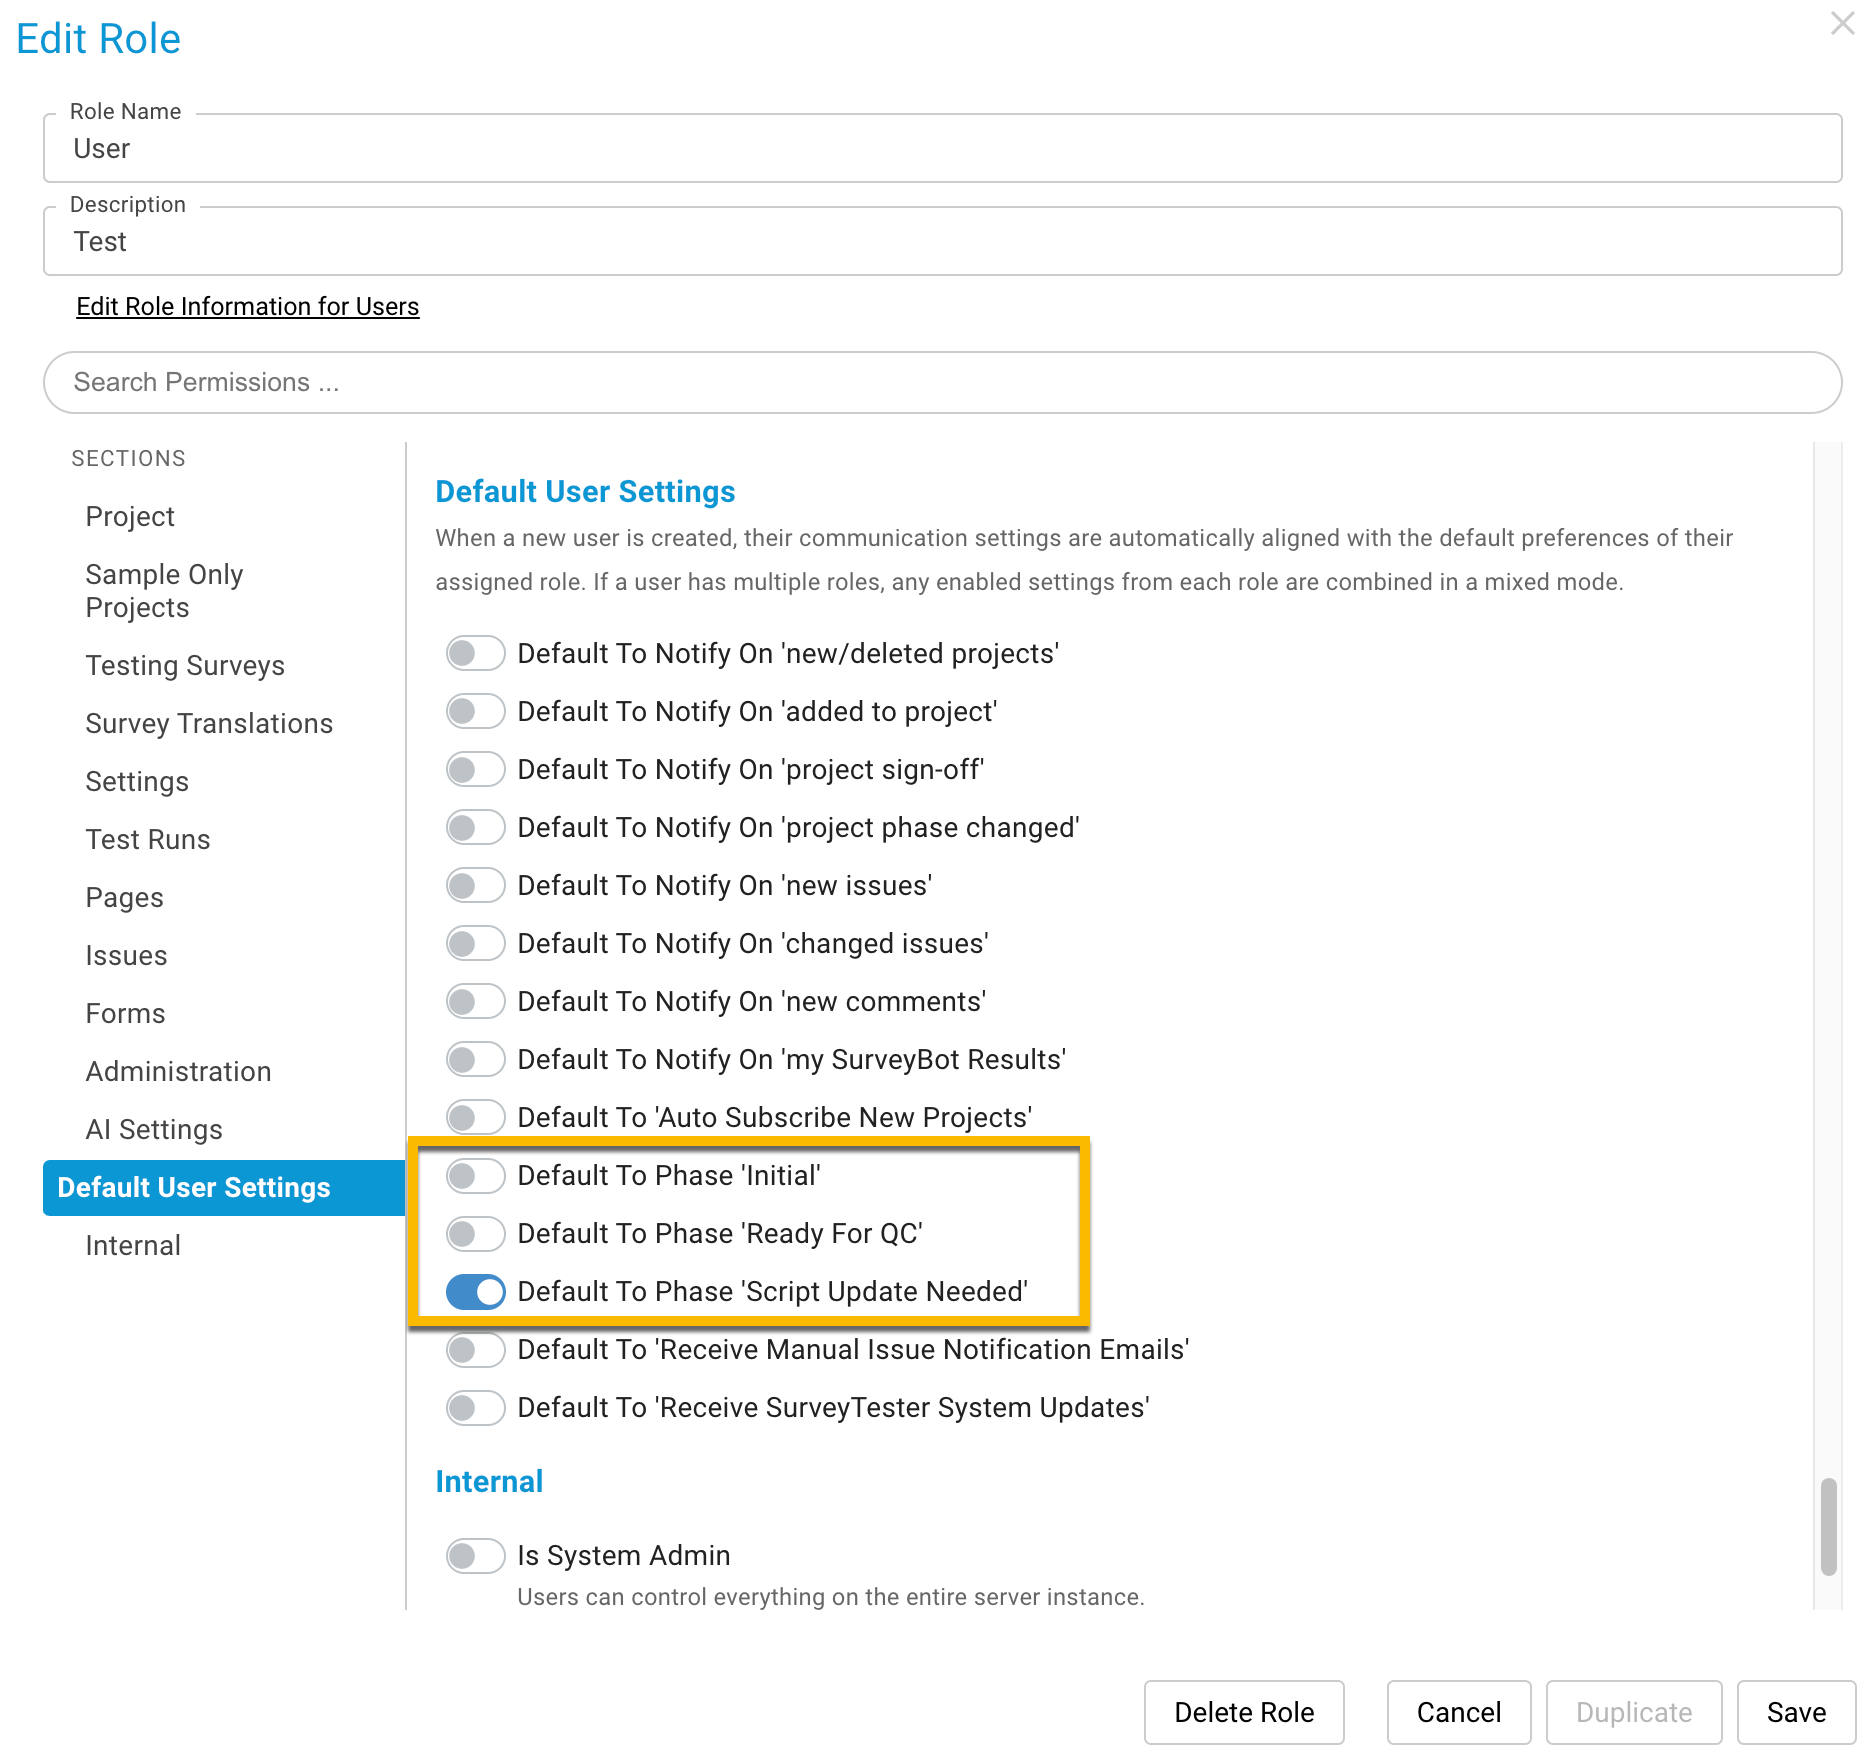Viewport: 1870px width, 1760px height.
Task: Click Edit Role Information for Users link
Action: click(x=248, y=306)
